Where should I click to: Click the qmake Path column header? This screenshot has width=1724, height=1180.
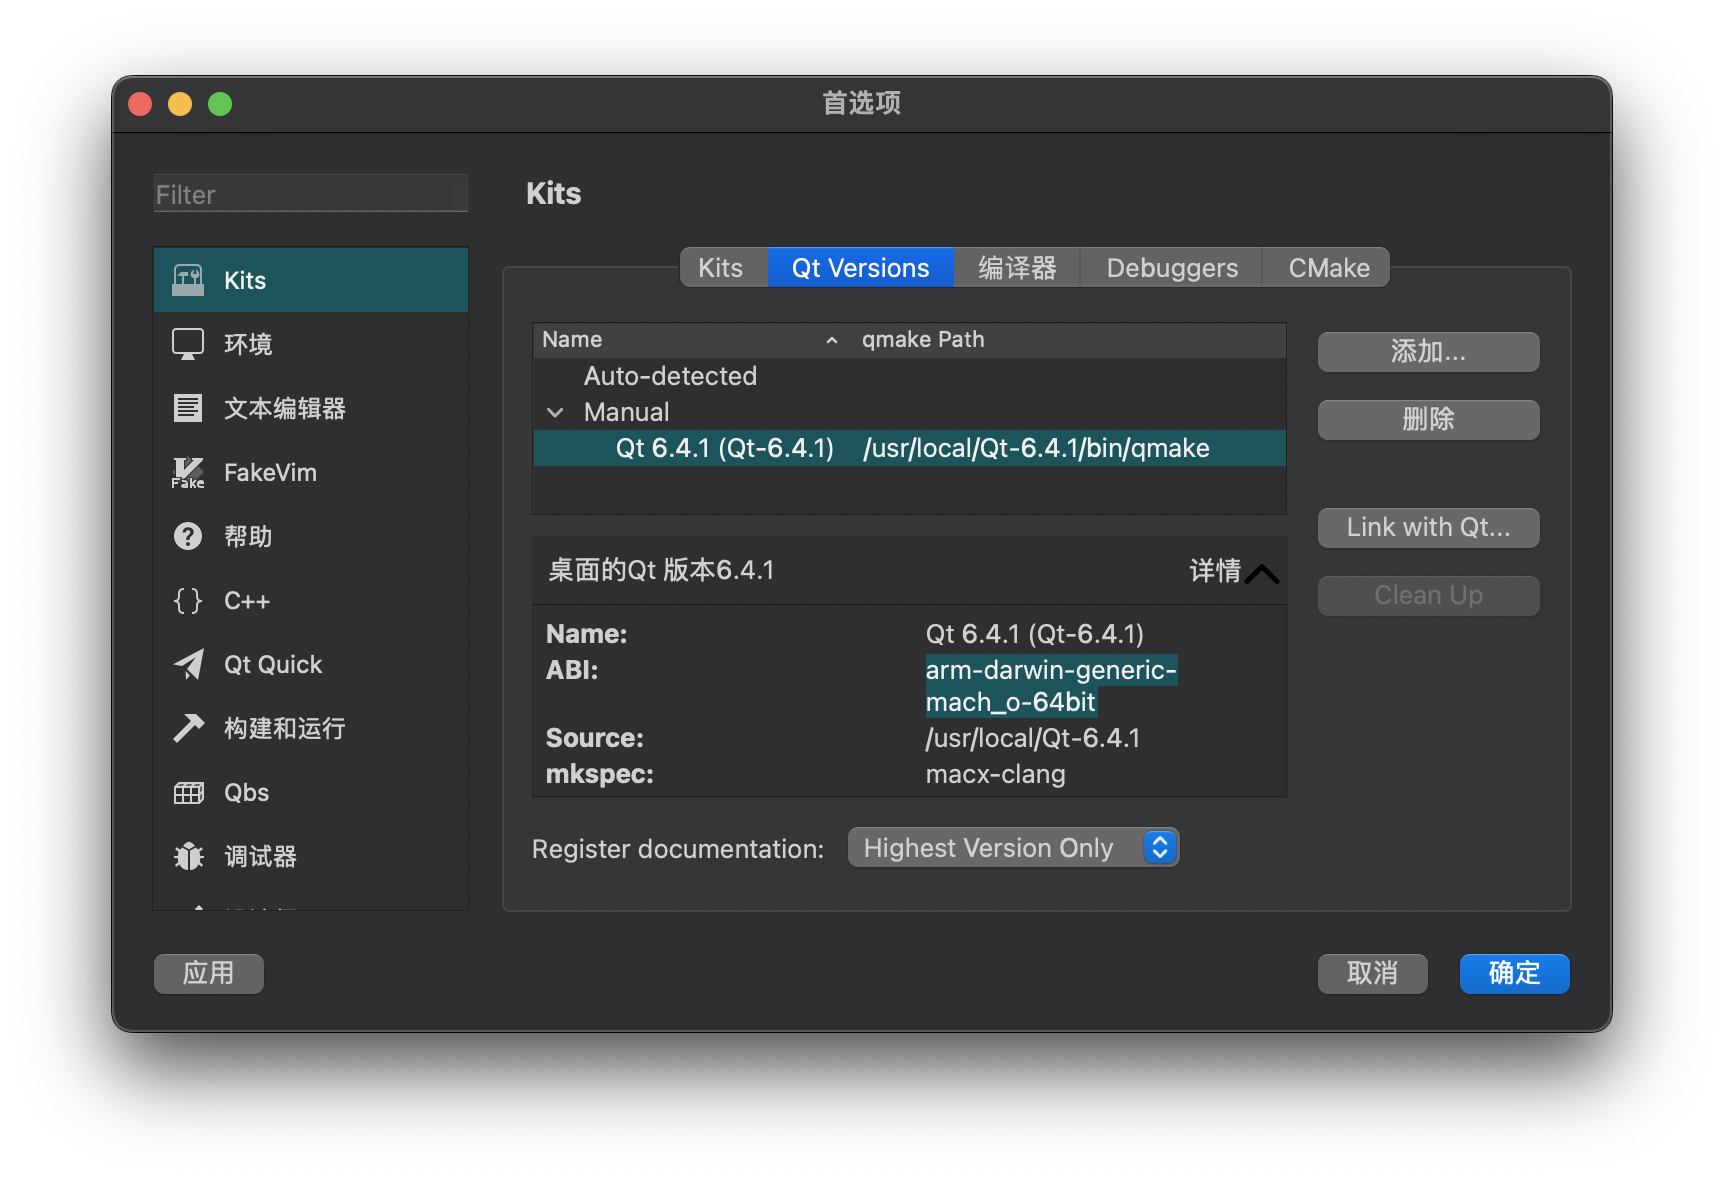1068,340
